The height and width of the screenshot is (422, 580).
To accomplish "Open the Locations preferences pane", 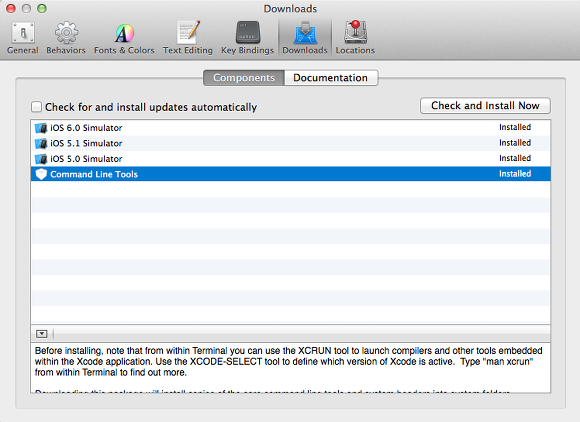I will click(355, 38).
